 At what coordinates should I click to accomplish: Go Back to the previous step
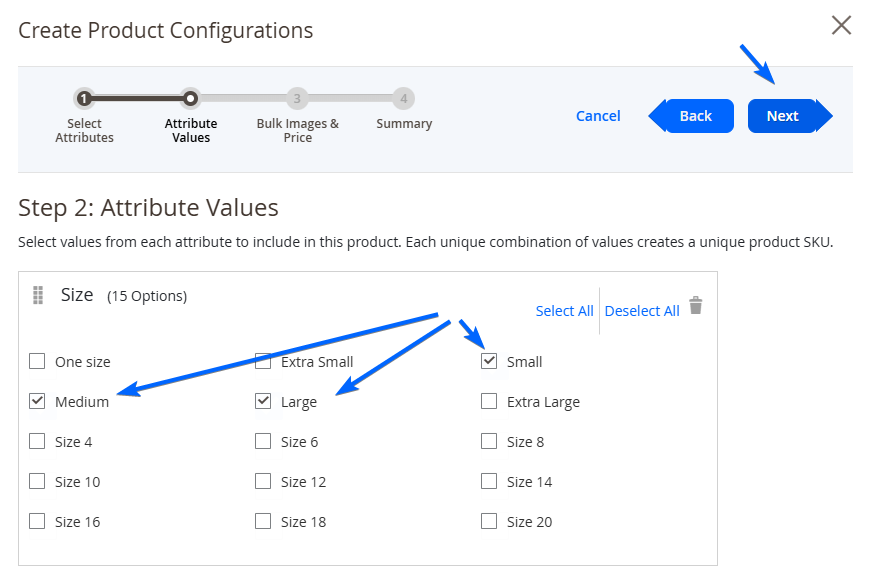pos(691,116)
